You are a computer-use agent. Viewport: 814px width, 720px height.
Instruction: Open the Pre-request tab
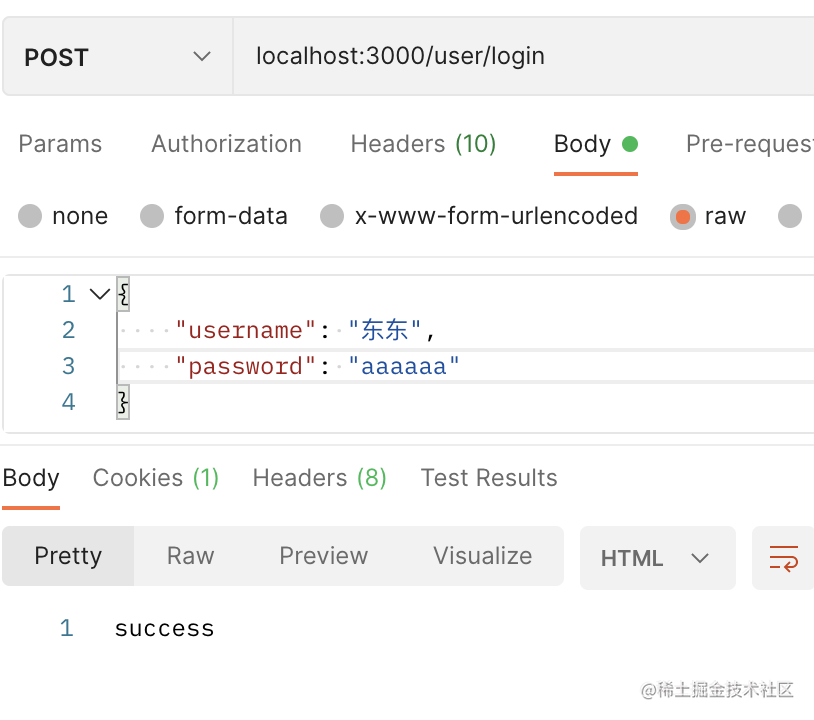(x=748, y=144)
